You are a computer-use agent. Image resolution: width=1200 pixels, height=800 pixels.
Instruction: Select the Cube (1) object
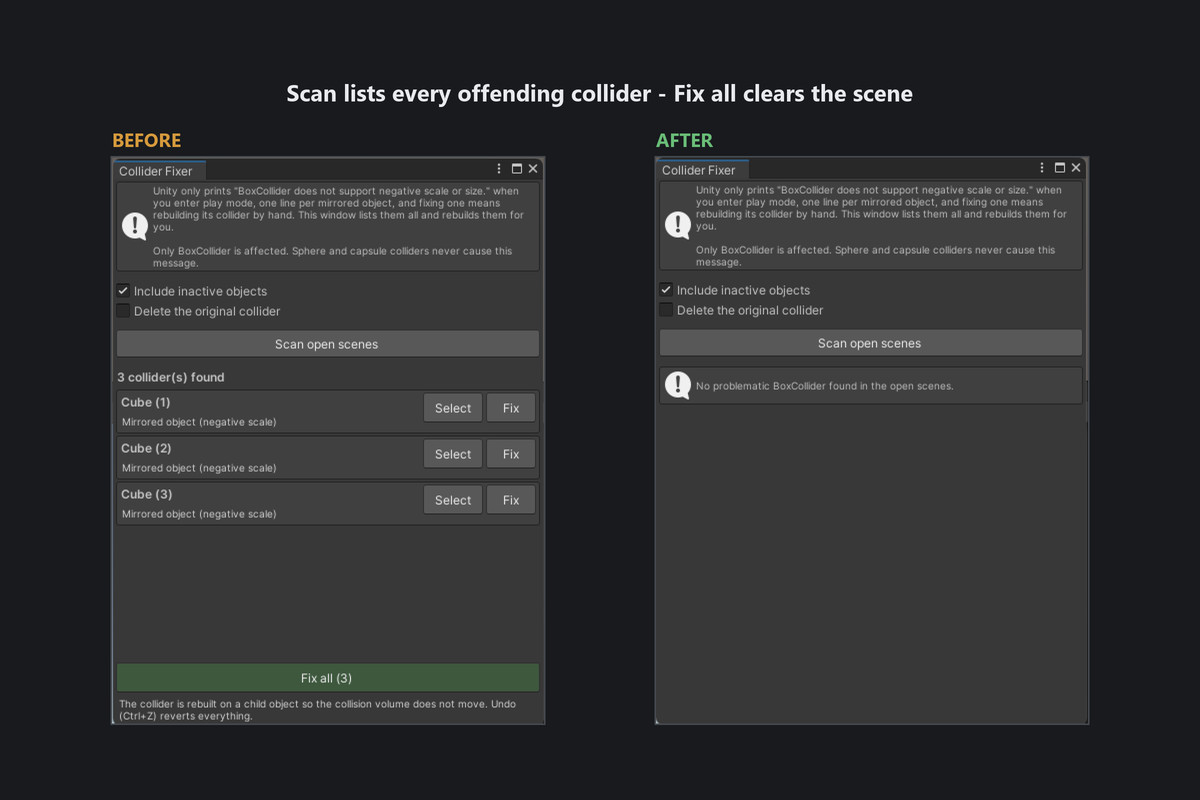pos(453,408)
